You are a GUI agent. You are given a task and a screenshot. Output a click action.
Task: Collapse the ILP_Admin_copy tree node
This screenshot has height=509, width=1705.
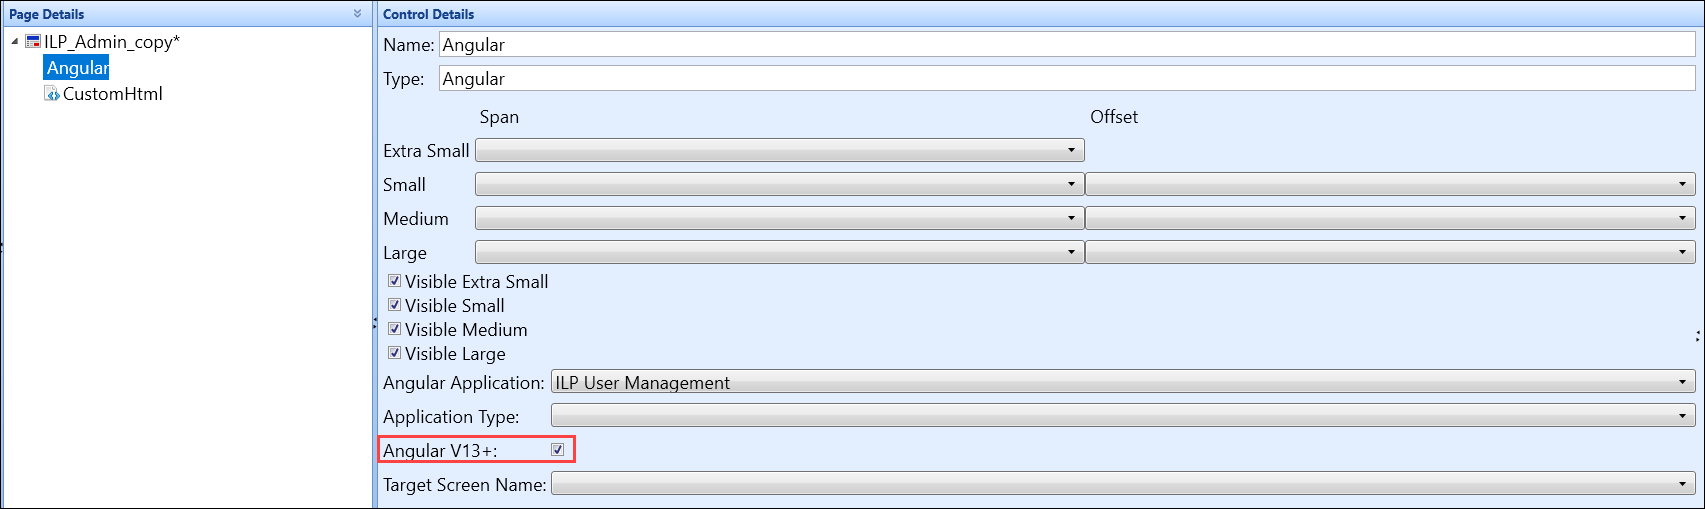click(15, 42)
